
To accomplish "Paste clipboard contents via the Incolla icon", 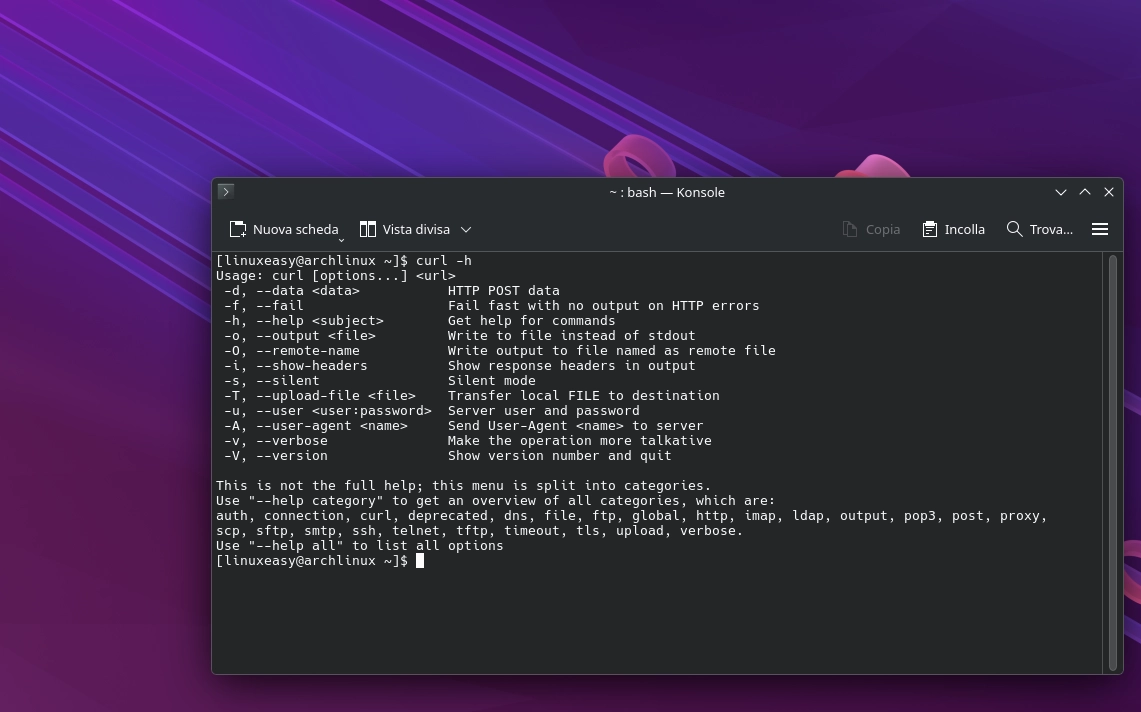I will [930, 229].
